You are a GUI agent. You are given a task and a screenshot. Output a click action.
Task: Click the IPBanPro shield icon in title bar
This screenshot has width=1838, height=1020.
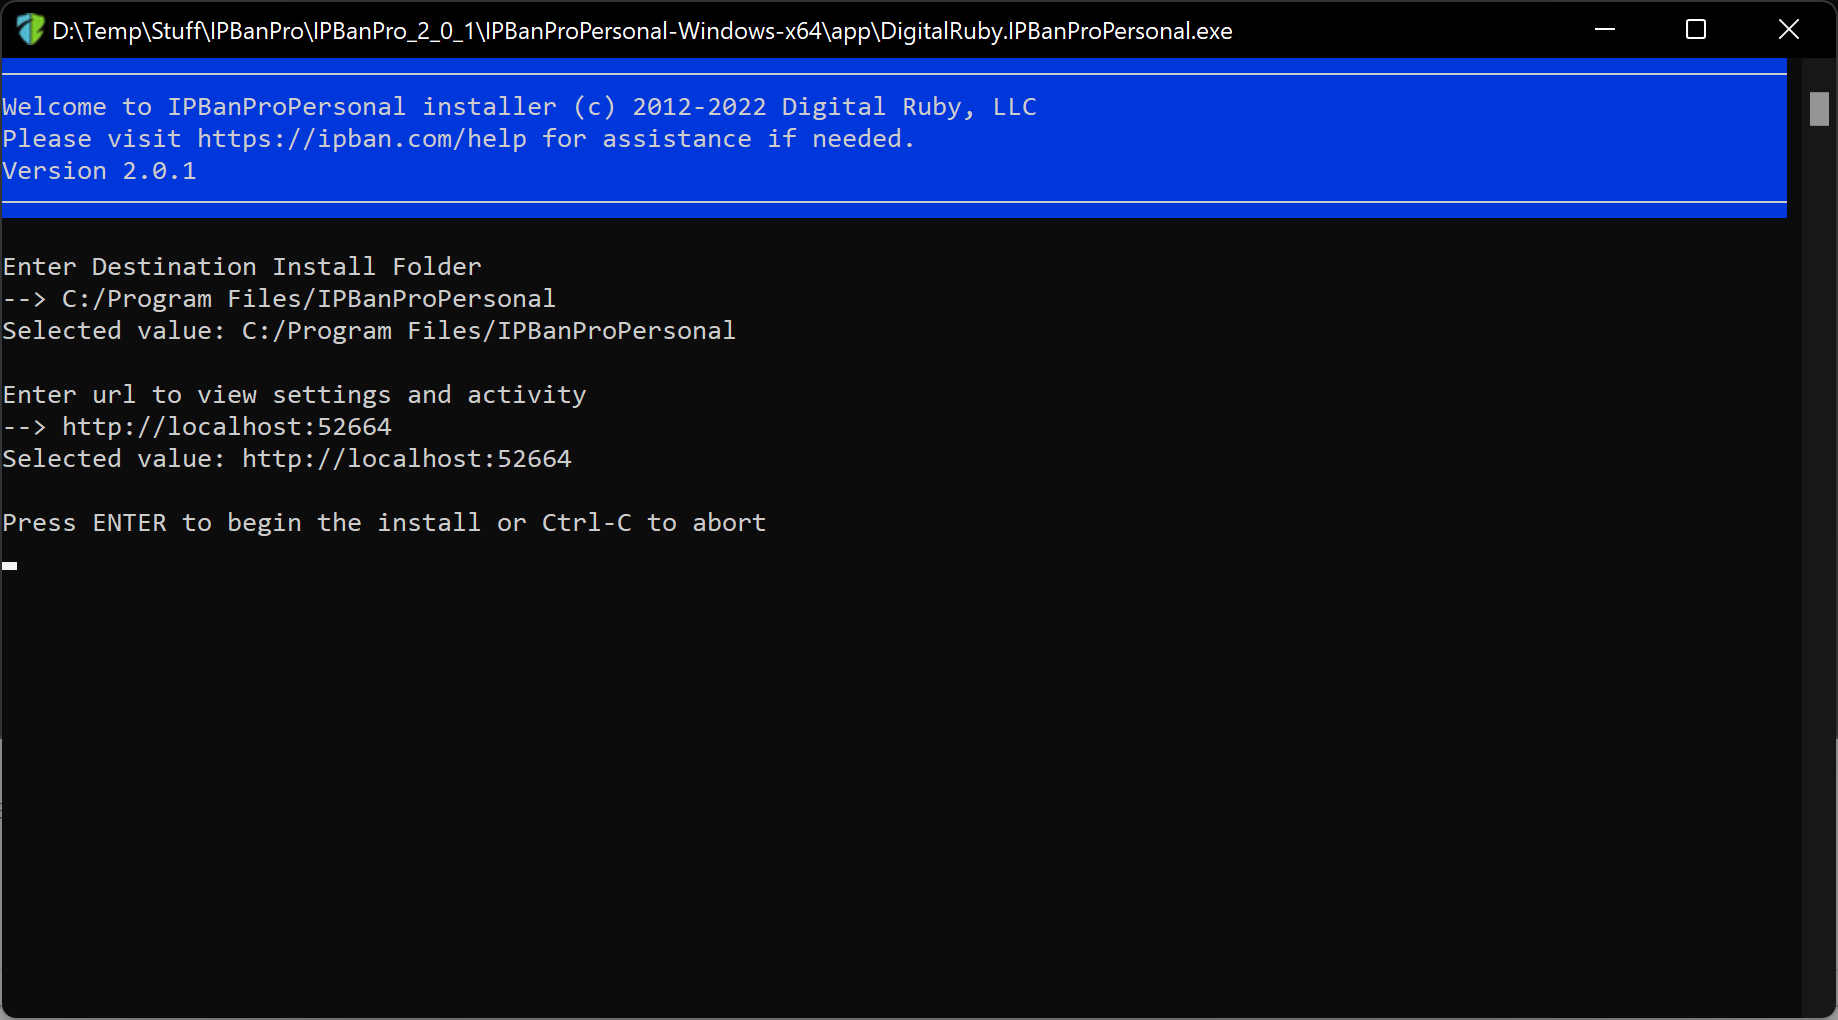[30, 30]
